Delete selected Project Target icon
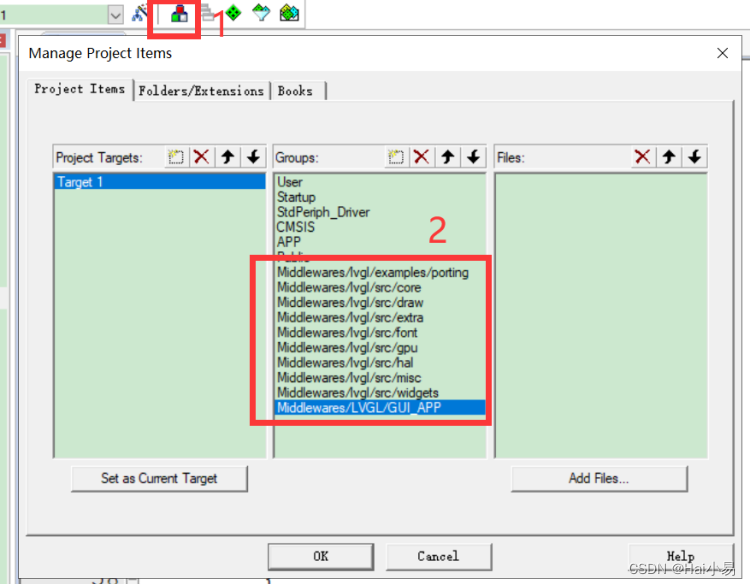This screenshot has width=750, height=585. point(202,157)
